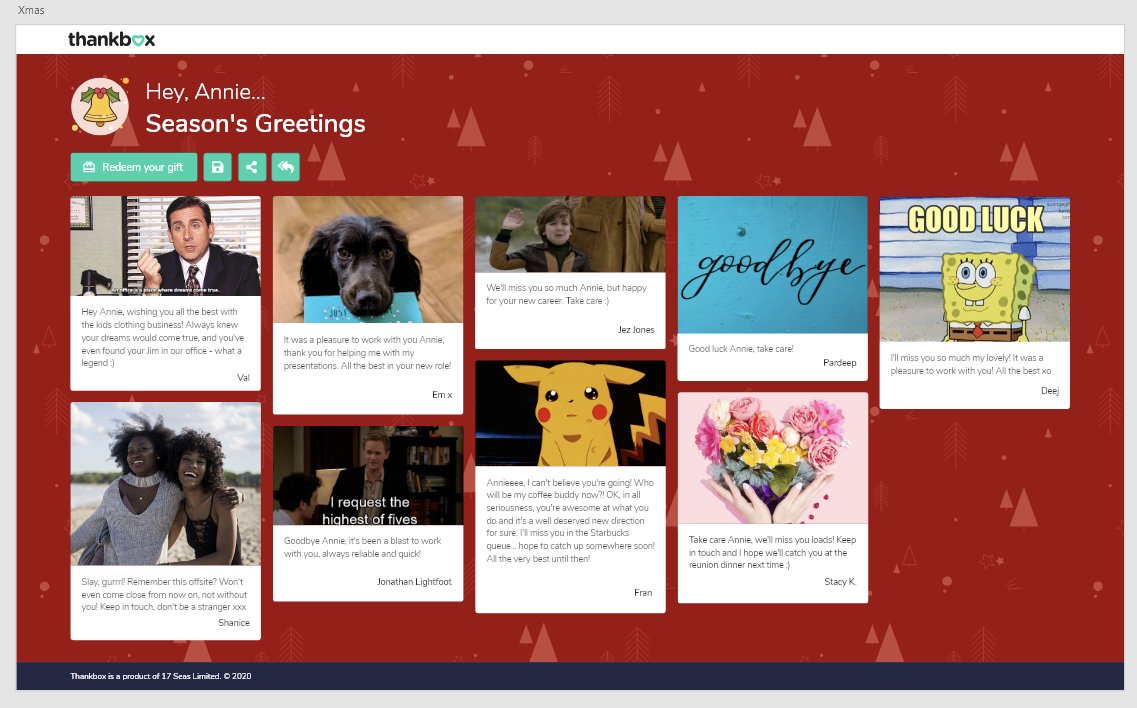1137x708 pixels.
Task: Select the signature 'Stacy K.'
Action: point(840,582)
